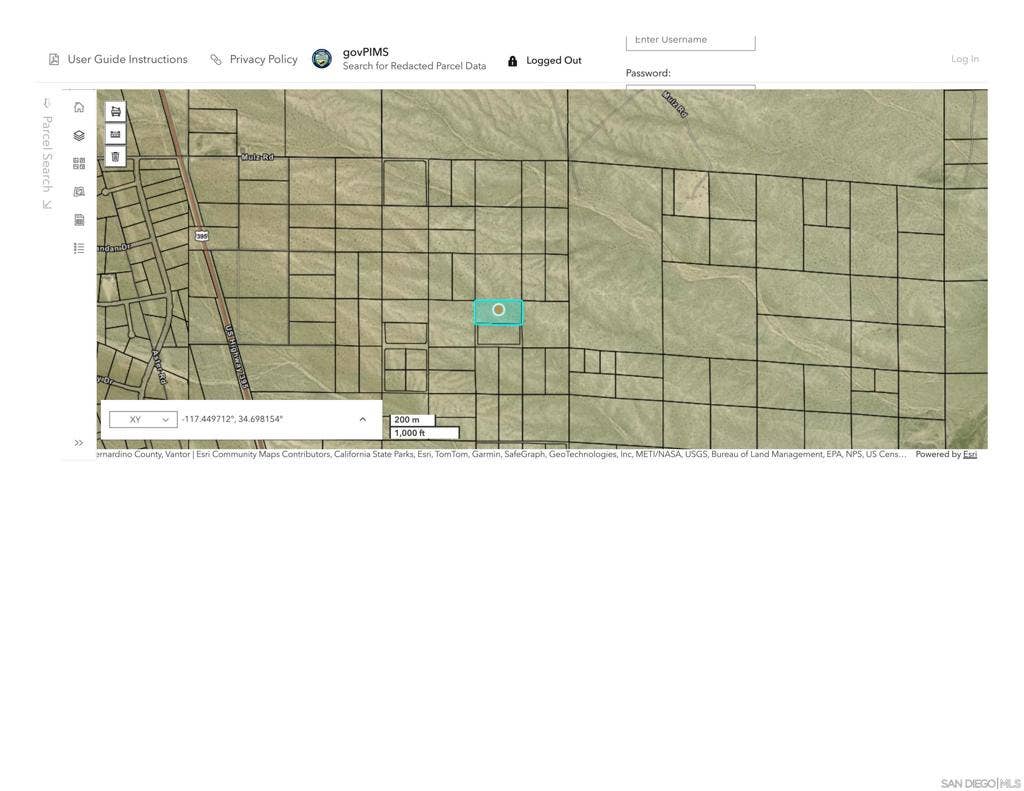Click the 200 m scale bar label

(x=407, y=420)
